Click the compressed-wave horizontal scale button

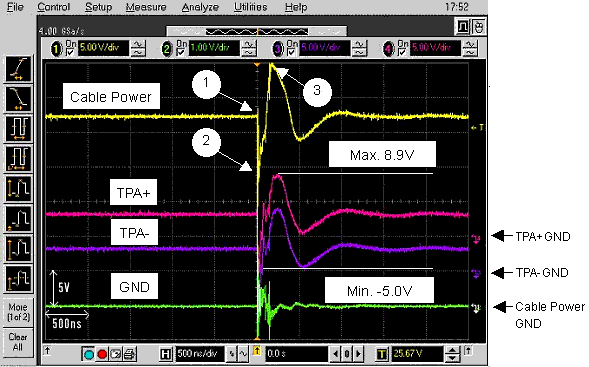click(x=232, y=354)
